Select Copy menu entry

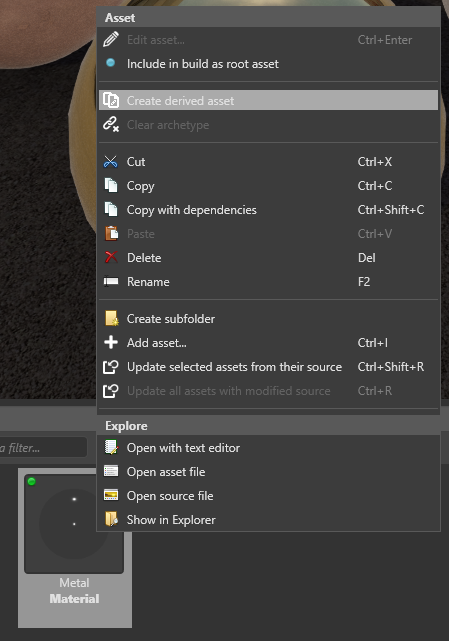pyautogui.click(x=268, y=186)
